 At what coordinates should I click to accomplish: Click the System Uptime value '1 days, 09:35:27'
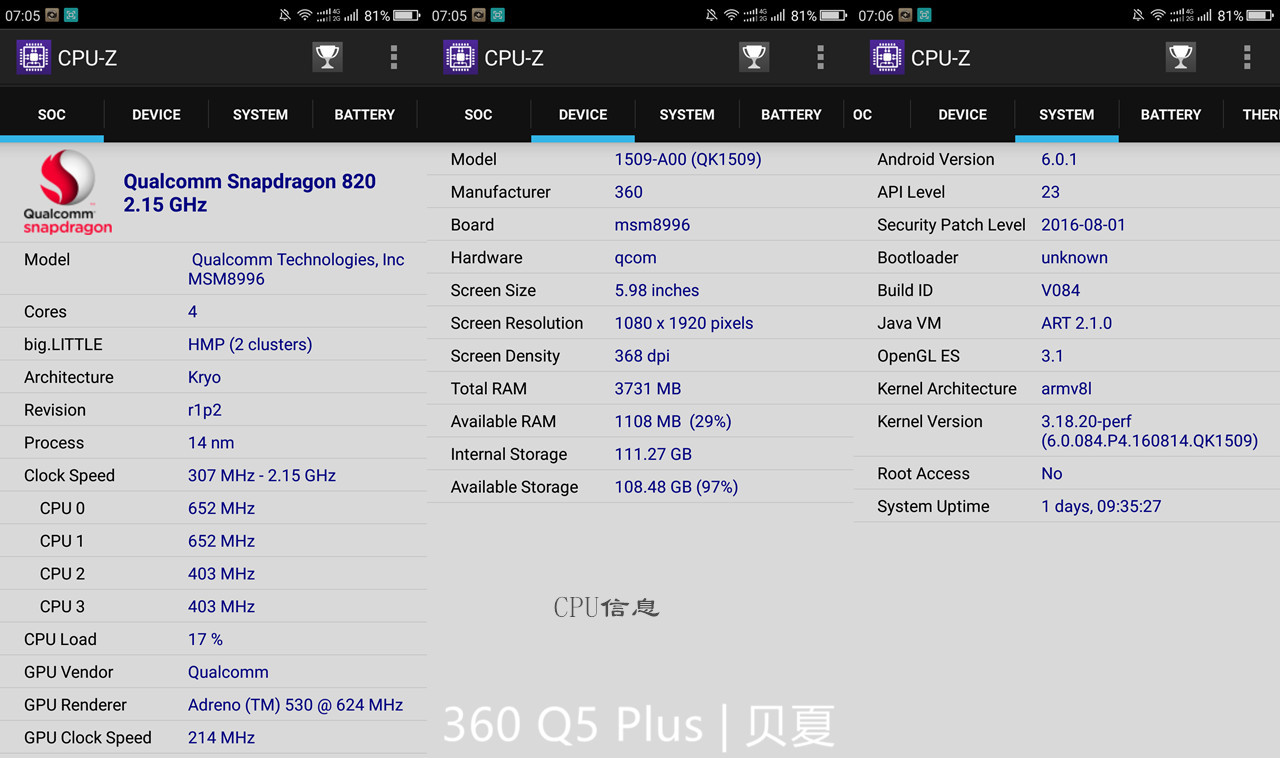1101,507
